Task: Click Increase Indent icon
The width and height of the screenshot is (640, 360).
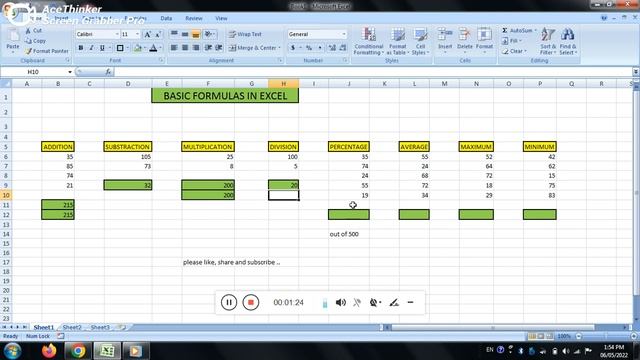Action: tap(219, 48)
